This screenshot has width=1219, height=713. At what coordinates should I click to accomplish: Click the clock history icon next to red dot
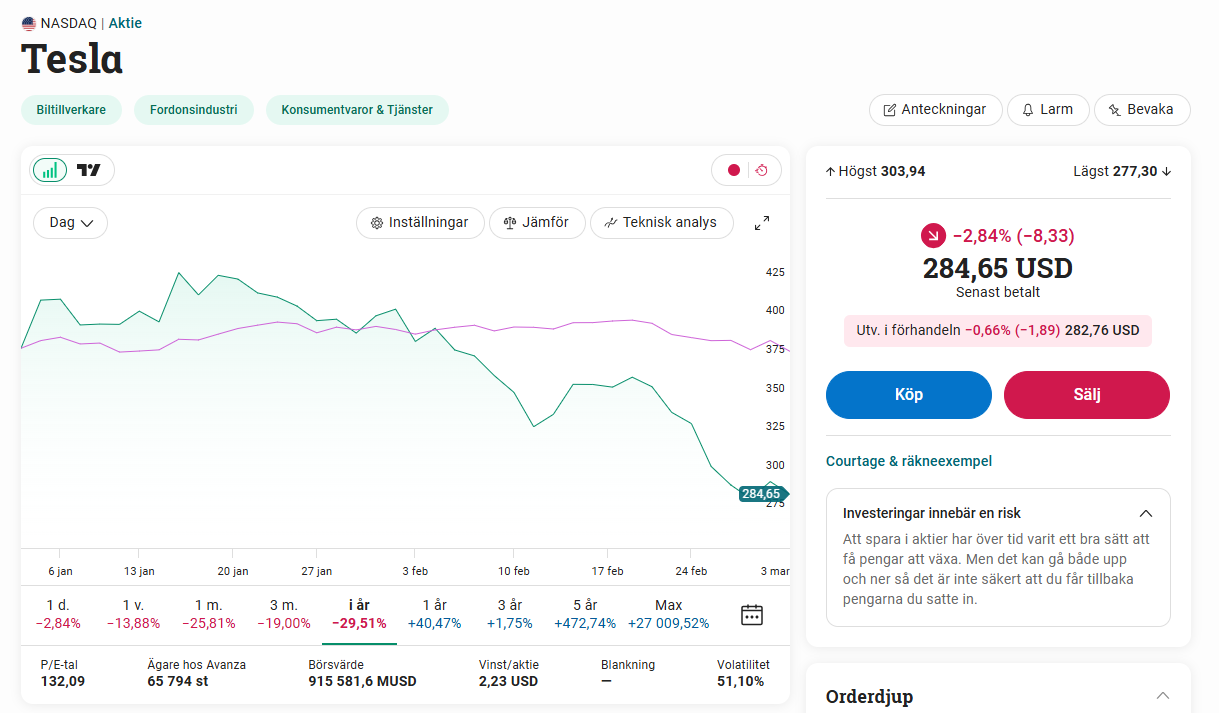coord(762,170)
